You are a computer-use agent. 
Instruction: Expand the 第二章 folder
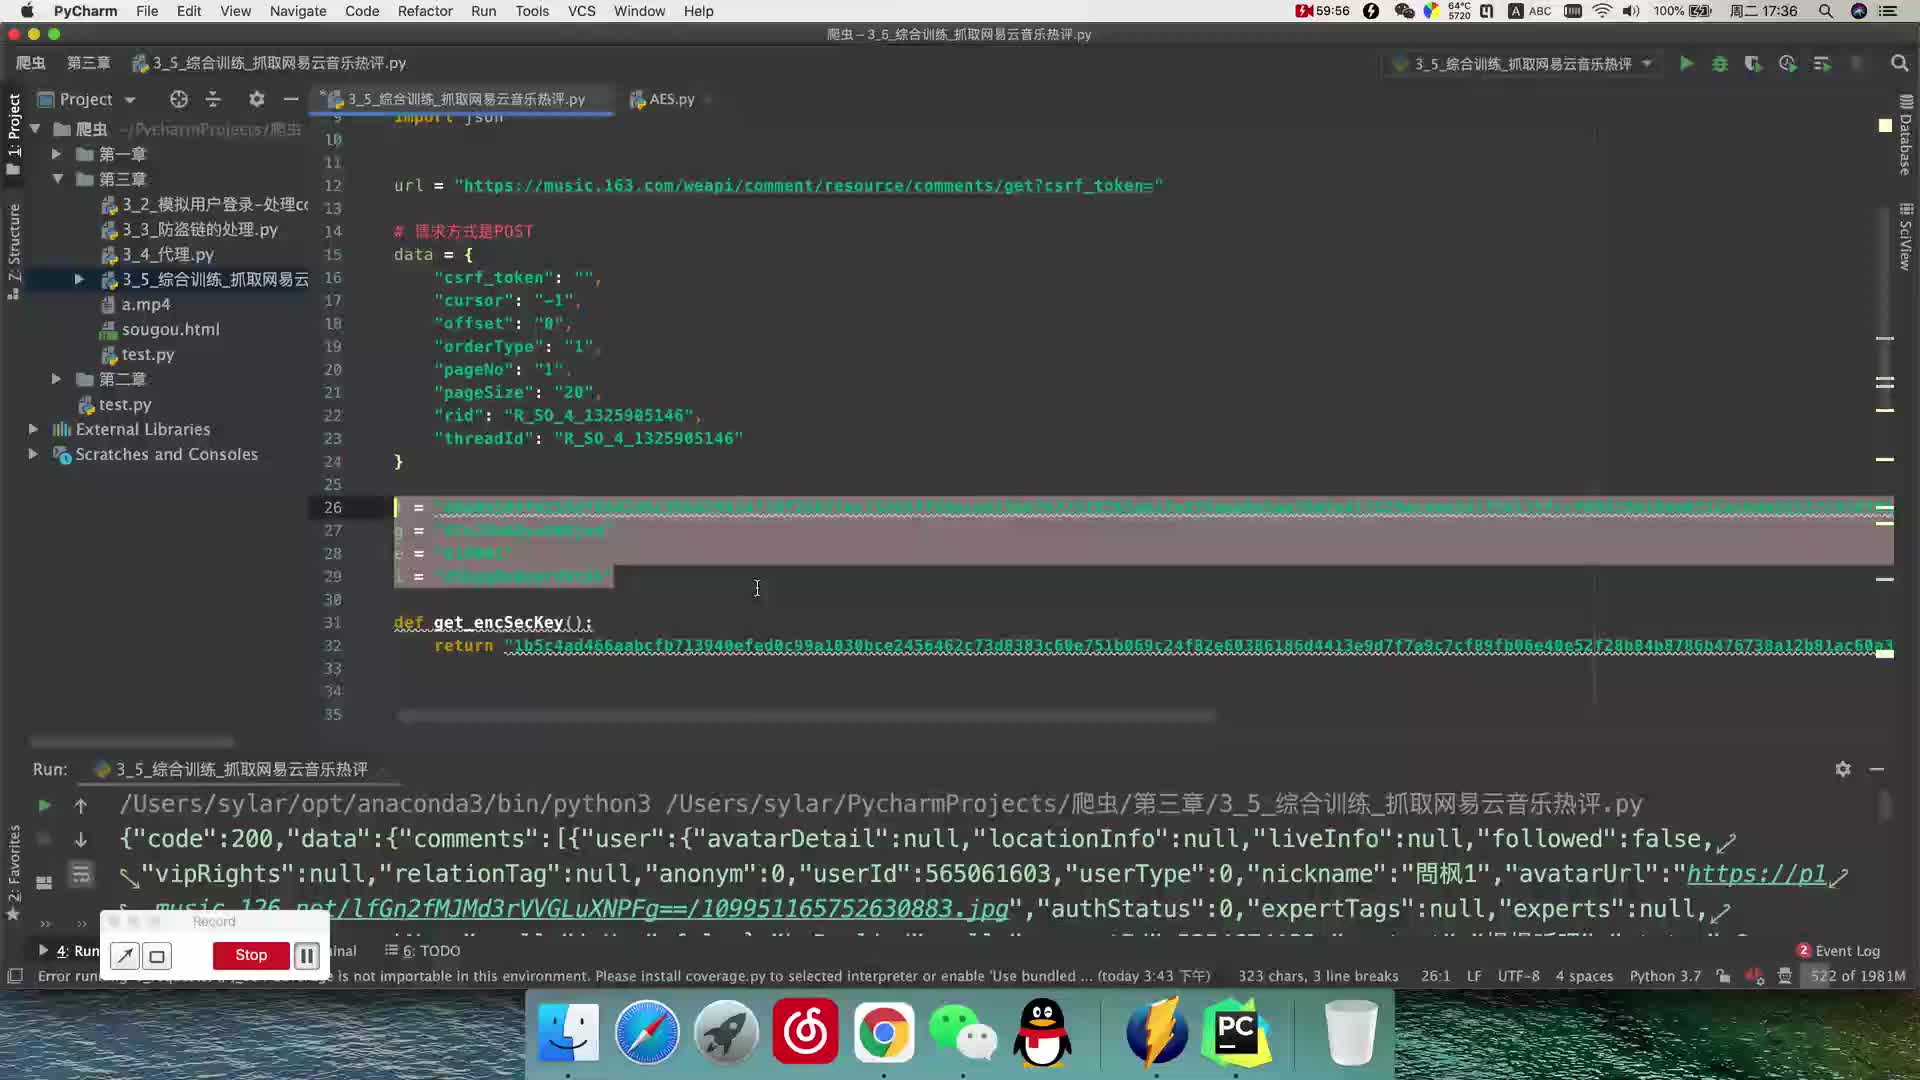pyautogui.click(x=57, y=379)
